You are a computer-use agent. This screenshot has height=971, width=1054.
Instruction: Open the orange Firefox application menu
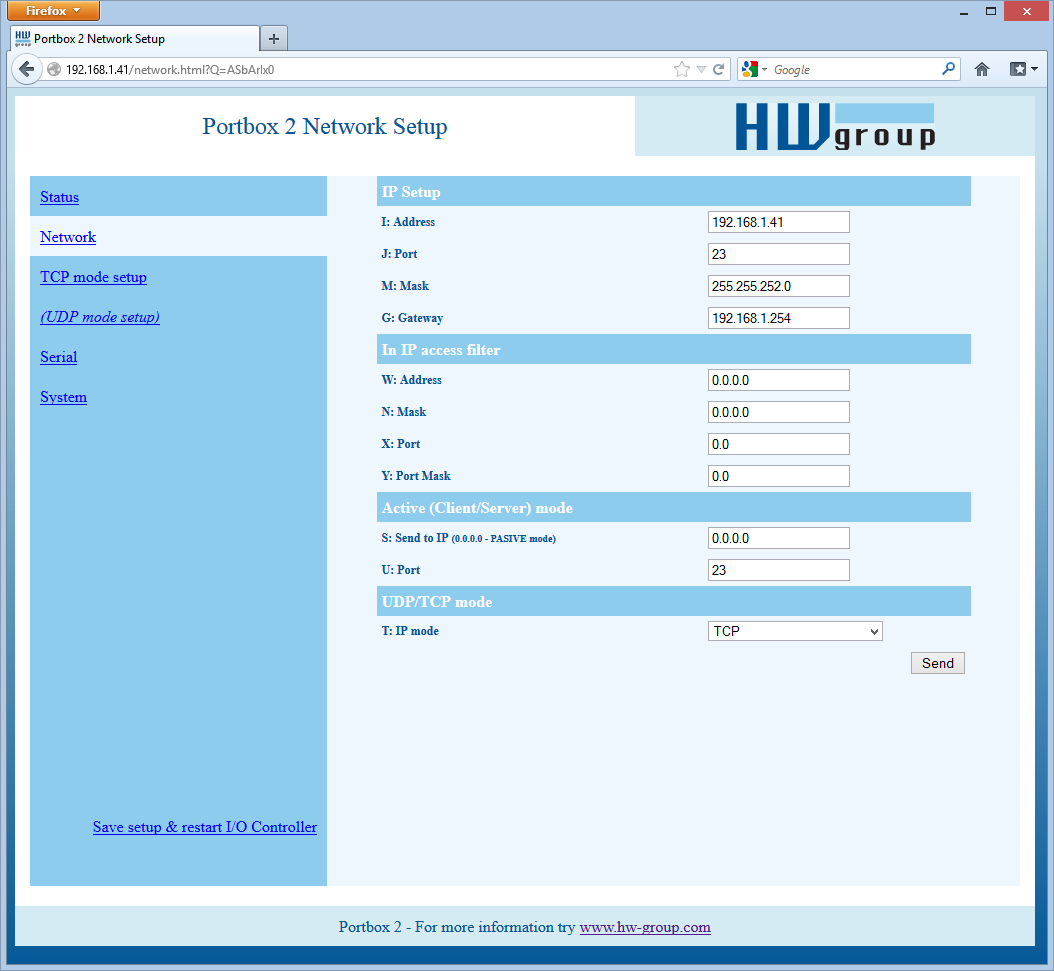(53, 11)
